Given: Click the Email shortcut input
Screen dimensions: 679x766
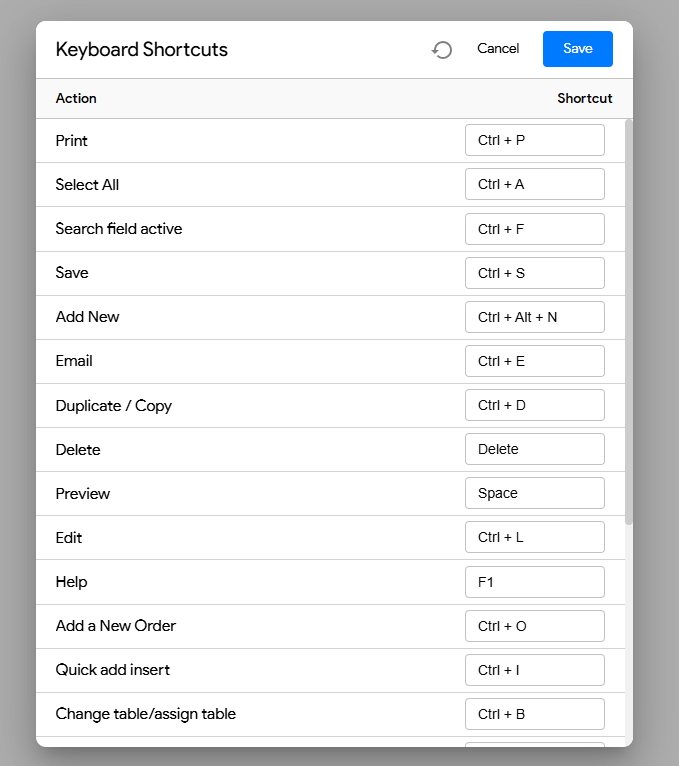Looking at the screenshot, I should point(535,361).
